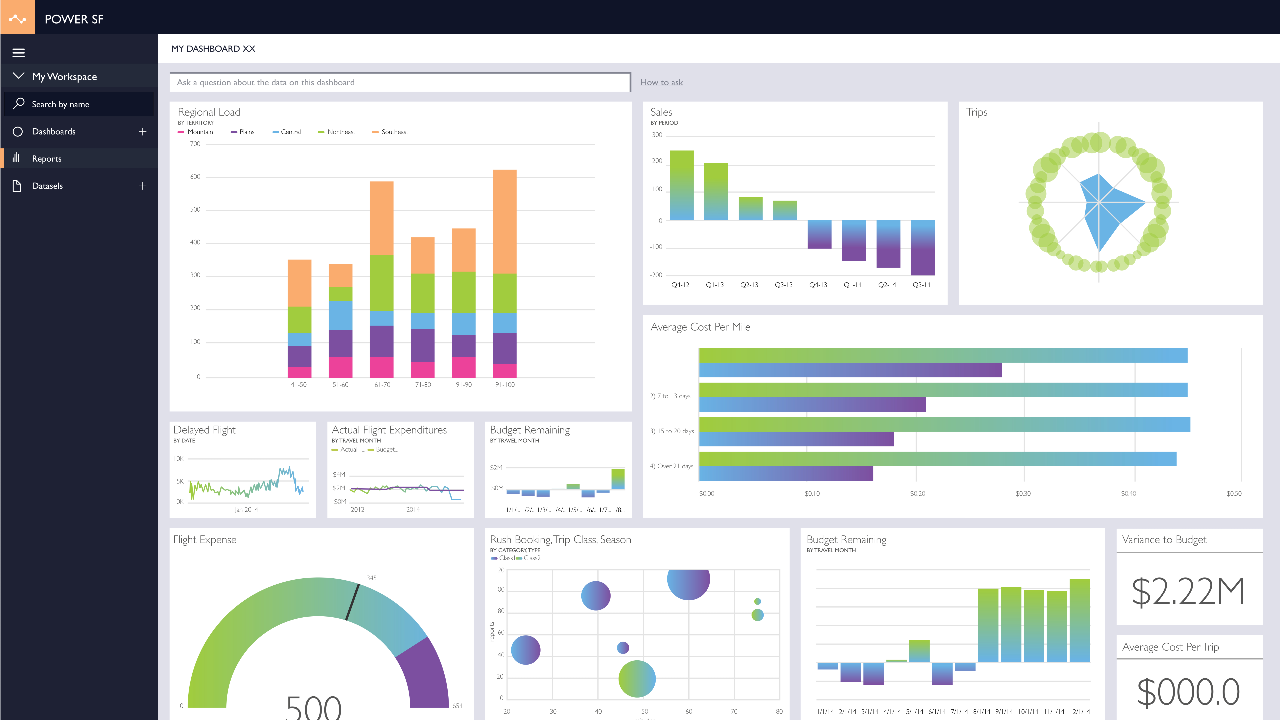
Task: Select the Sales tile title
Action: (661, 112)
